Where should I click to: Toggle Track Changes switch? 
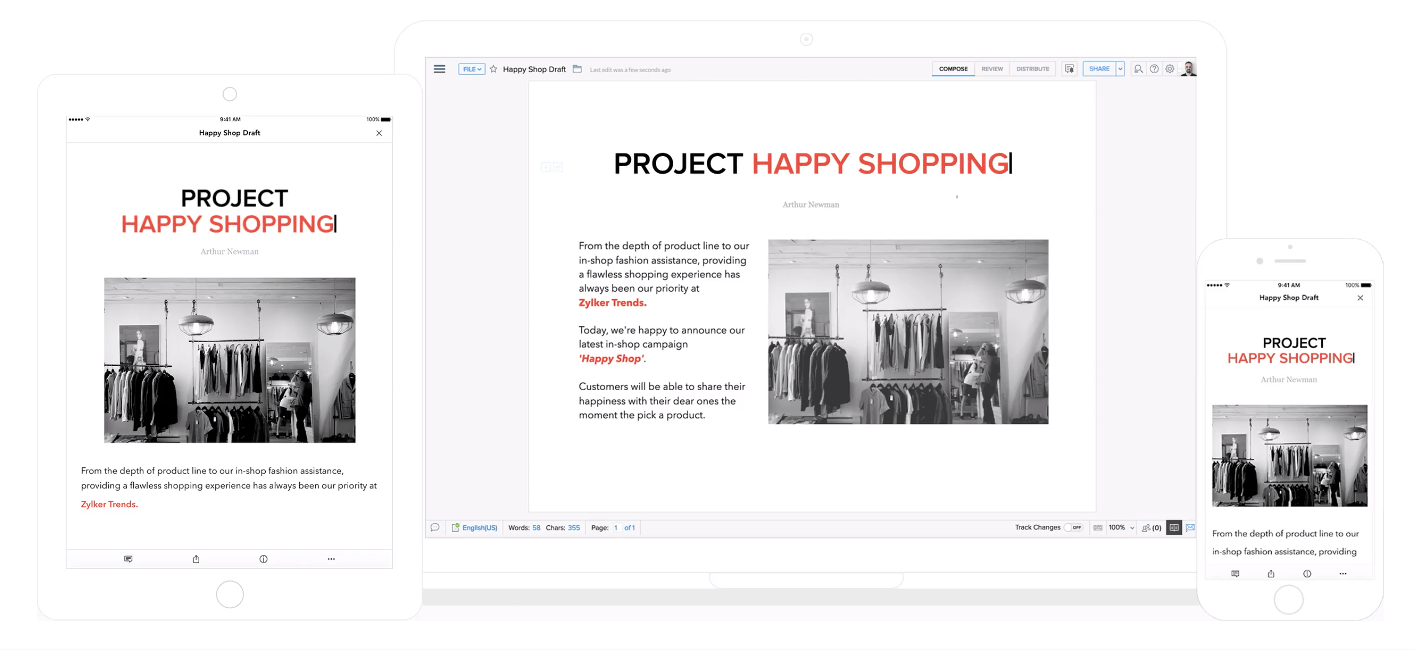pyautogui.click(x=1072, y=527)
